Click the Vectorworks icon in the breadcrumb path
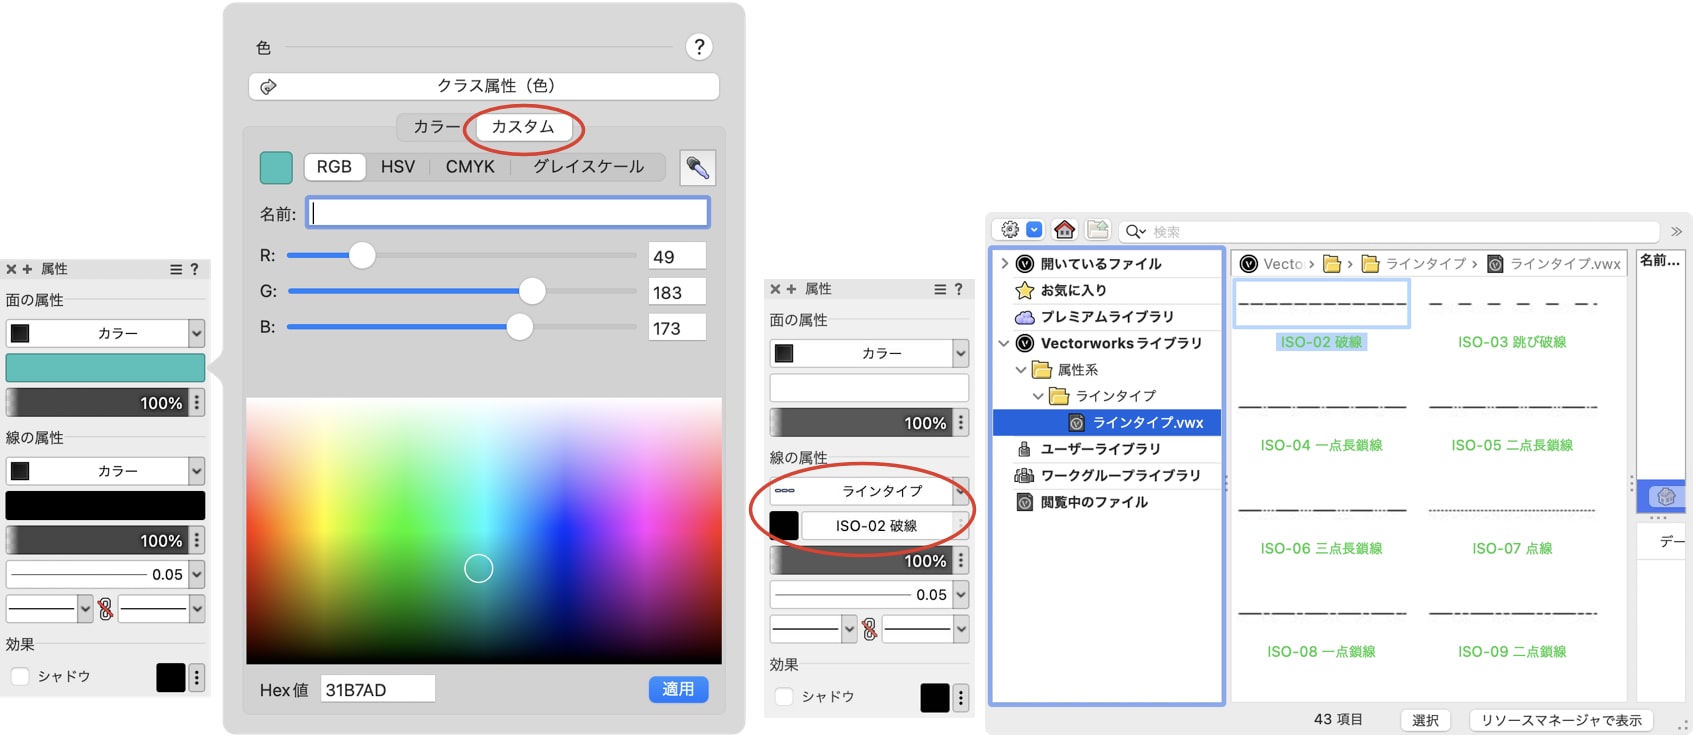The width and height of the screenshot is (1696, 736). (x=1248, y=264)
